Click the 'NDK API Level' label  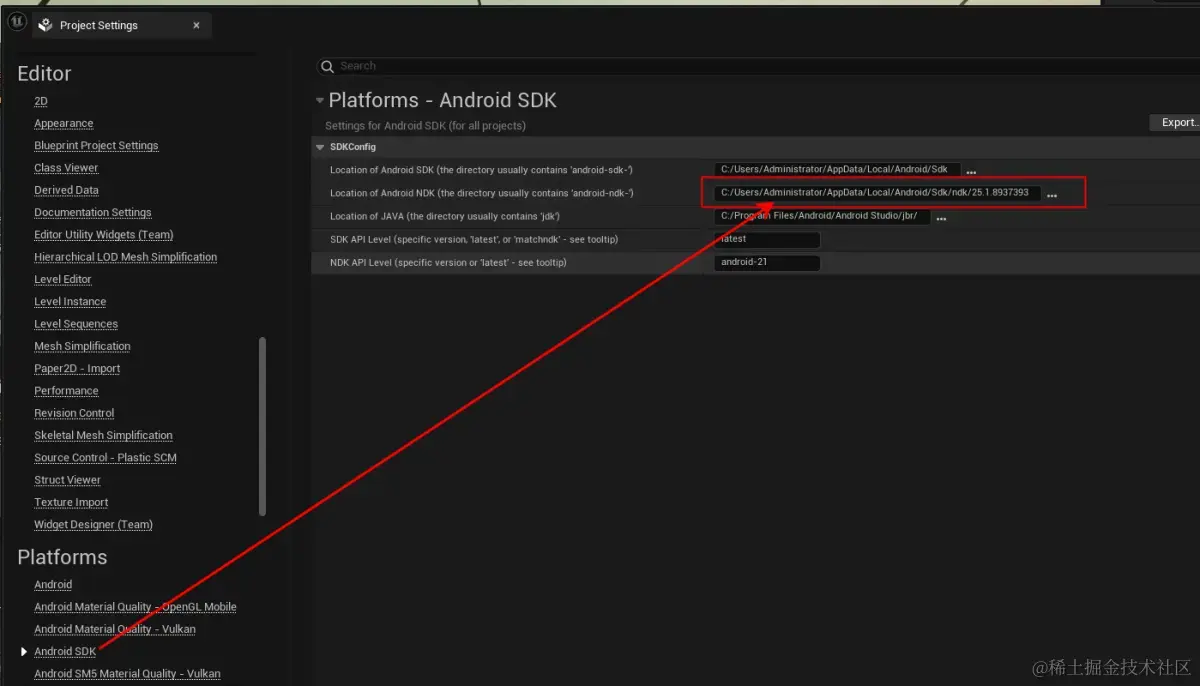click(448, 263)
